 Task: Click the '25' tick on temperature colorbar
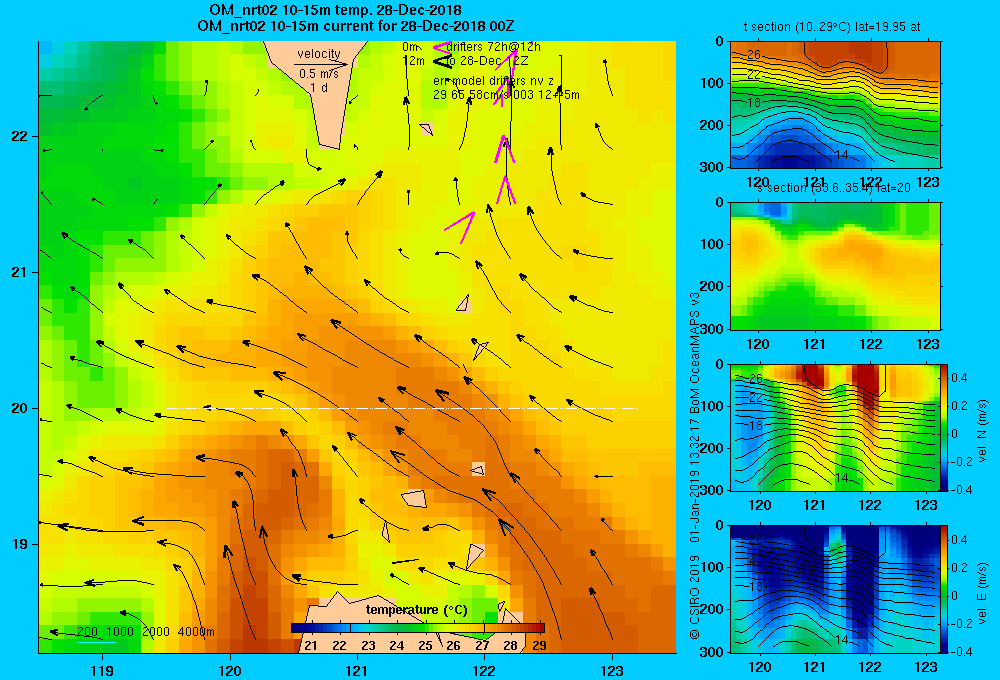[x=425, y=646]
